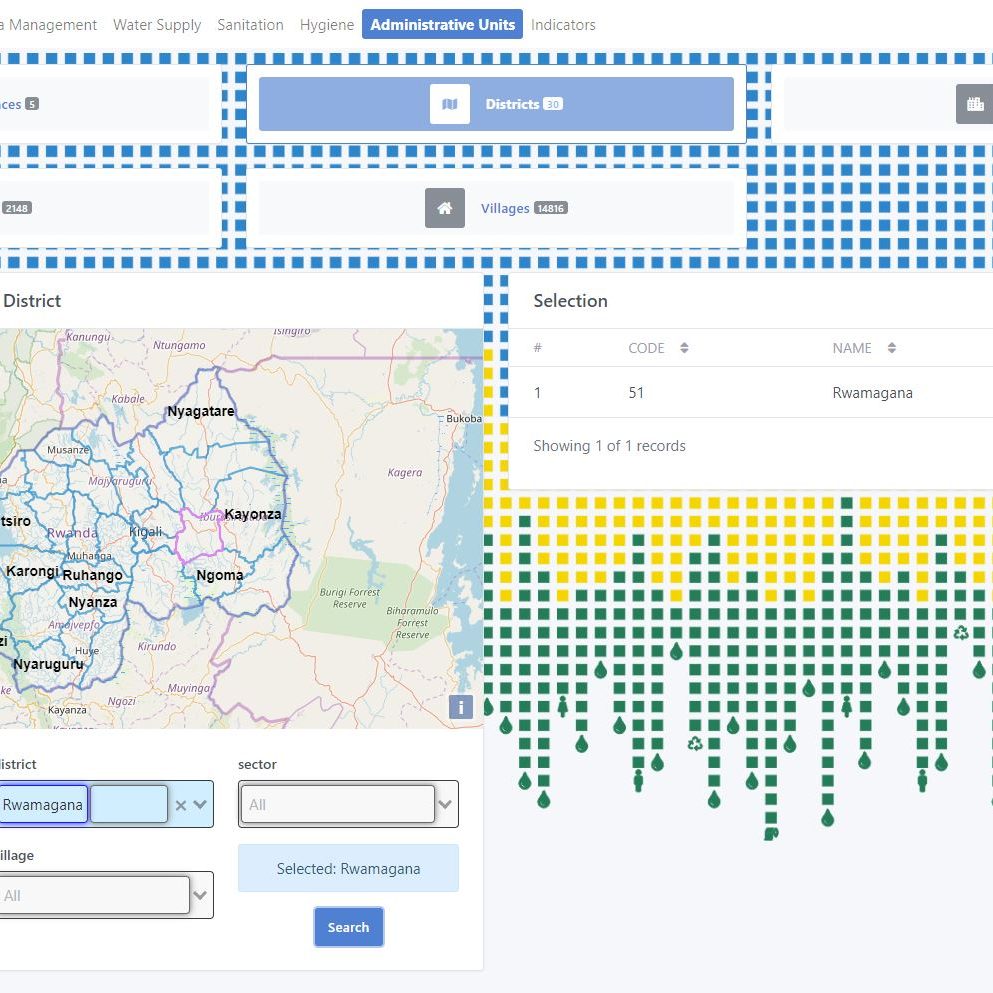
Task: Click the map icon on Districts card
Action: coord(450,104)
